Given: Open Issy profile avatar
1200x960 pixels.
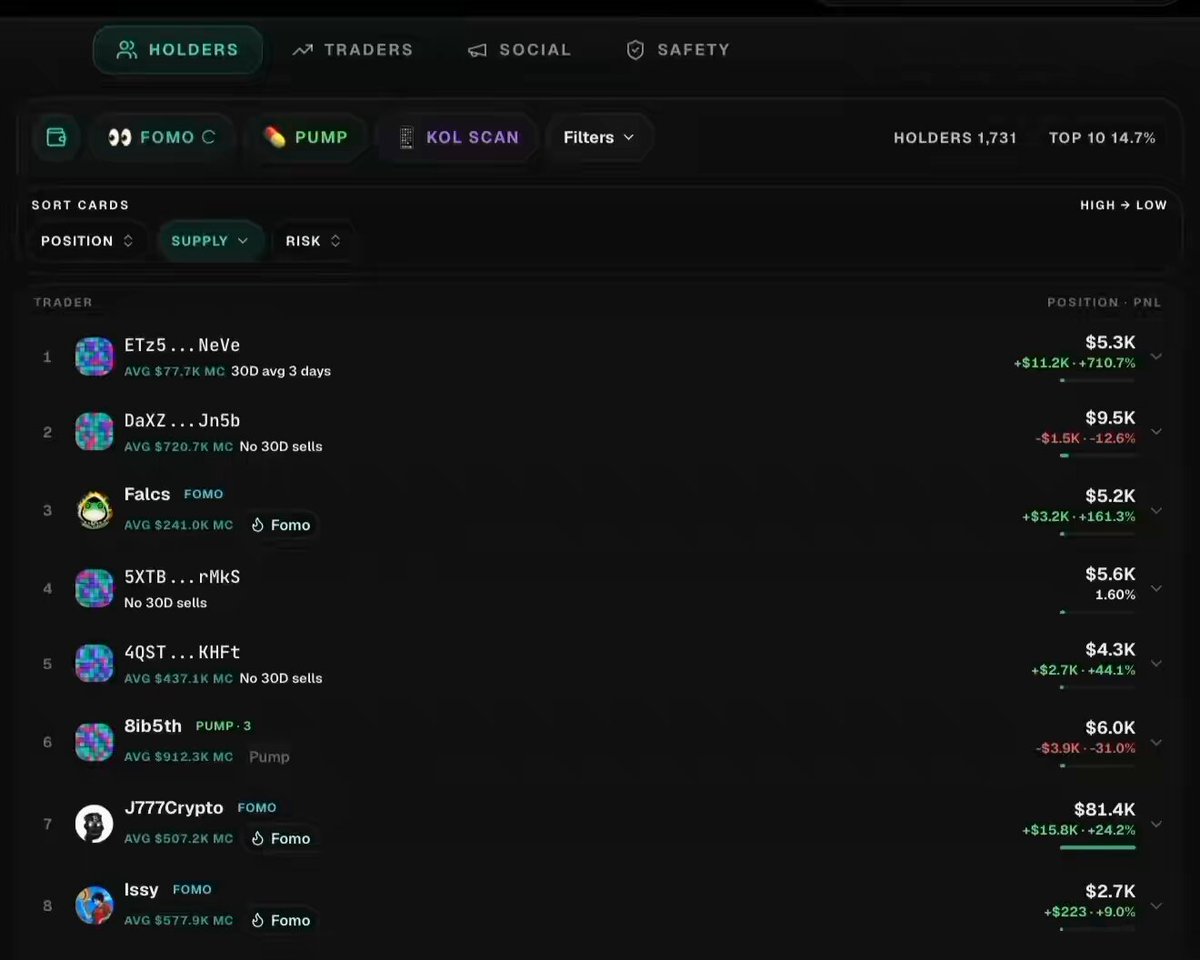Looking at the screenshot, I should (x=94, y=906).
